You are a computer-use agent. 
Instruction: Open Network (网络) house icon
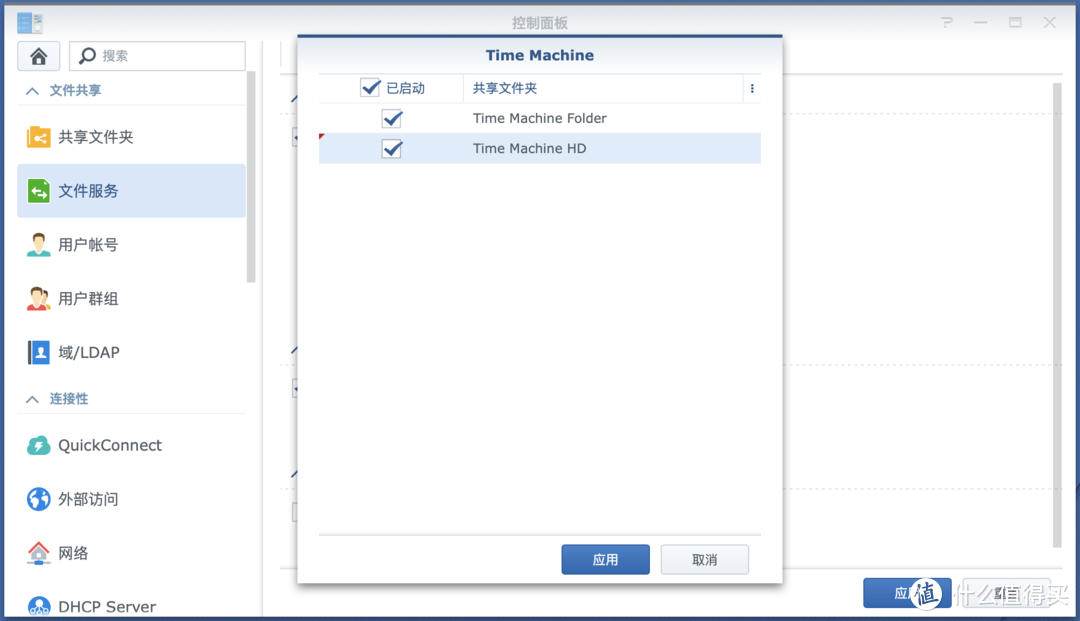[x=39, y=553]
